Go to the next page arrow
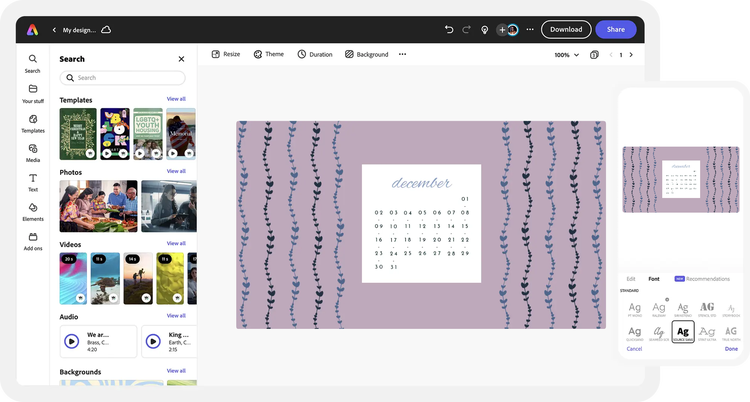The image size is (750, 402). (x=631, y=55)
